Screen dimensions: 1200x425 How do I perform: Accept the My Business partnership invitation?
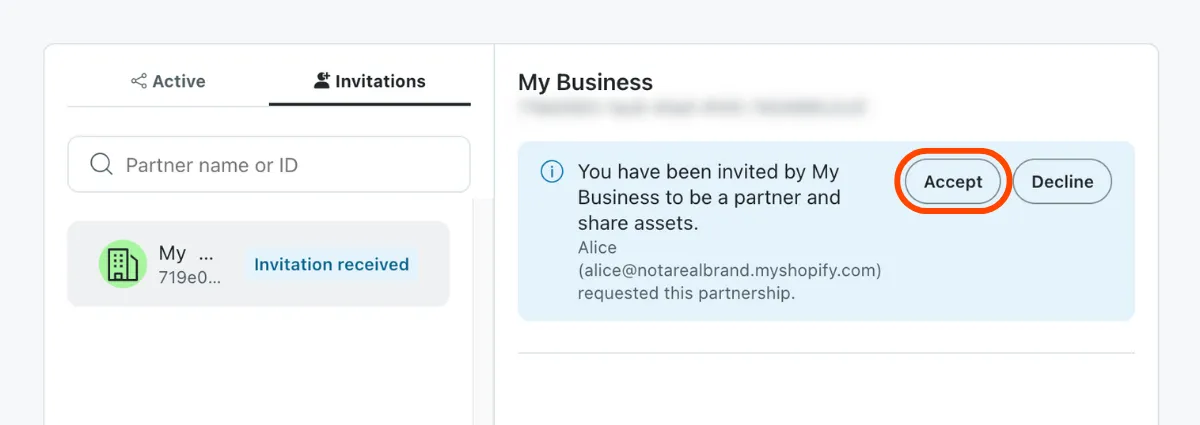[x=953, y=182]
